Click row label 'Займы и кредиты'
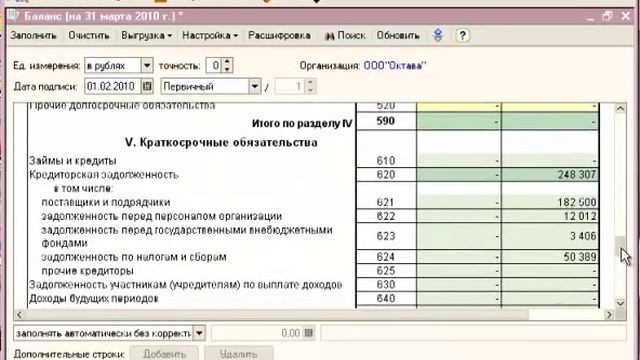The height and width of the screenshot is (360, 640). [73, 161]
